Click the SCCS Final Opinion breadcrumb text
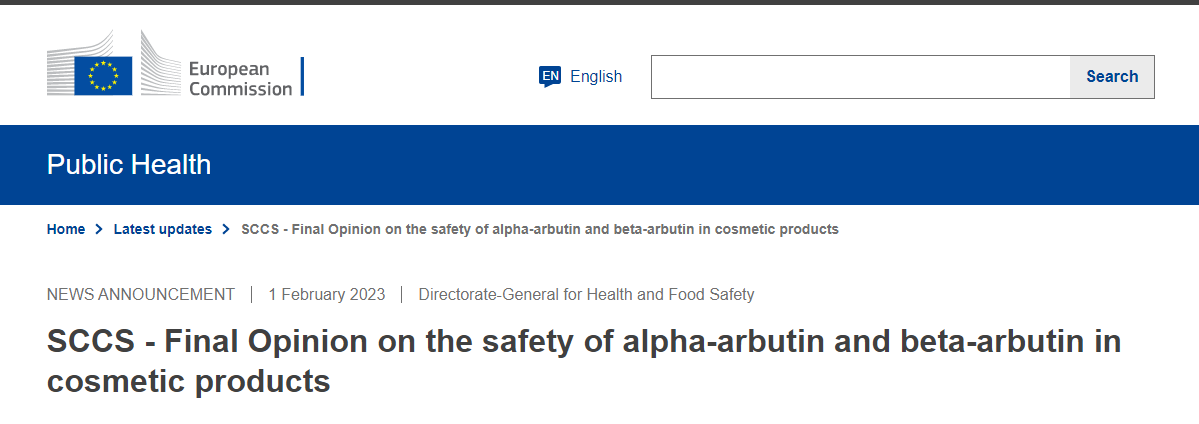The height and width of the screenshot is (424, 1199). pos(540,229)
